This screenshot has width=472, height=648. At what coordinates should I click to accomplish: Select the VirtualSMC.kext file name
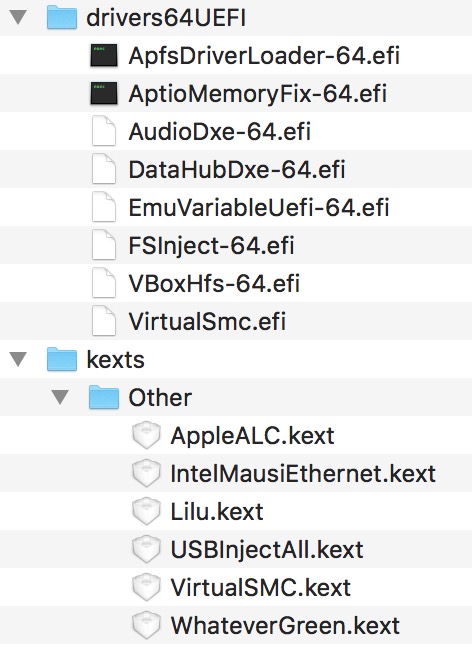[x=261, y=588]
